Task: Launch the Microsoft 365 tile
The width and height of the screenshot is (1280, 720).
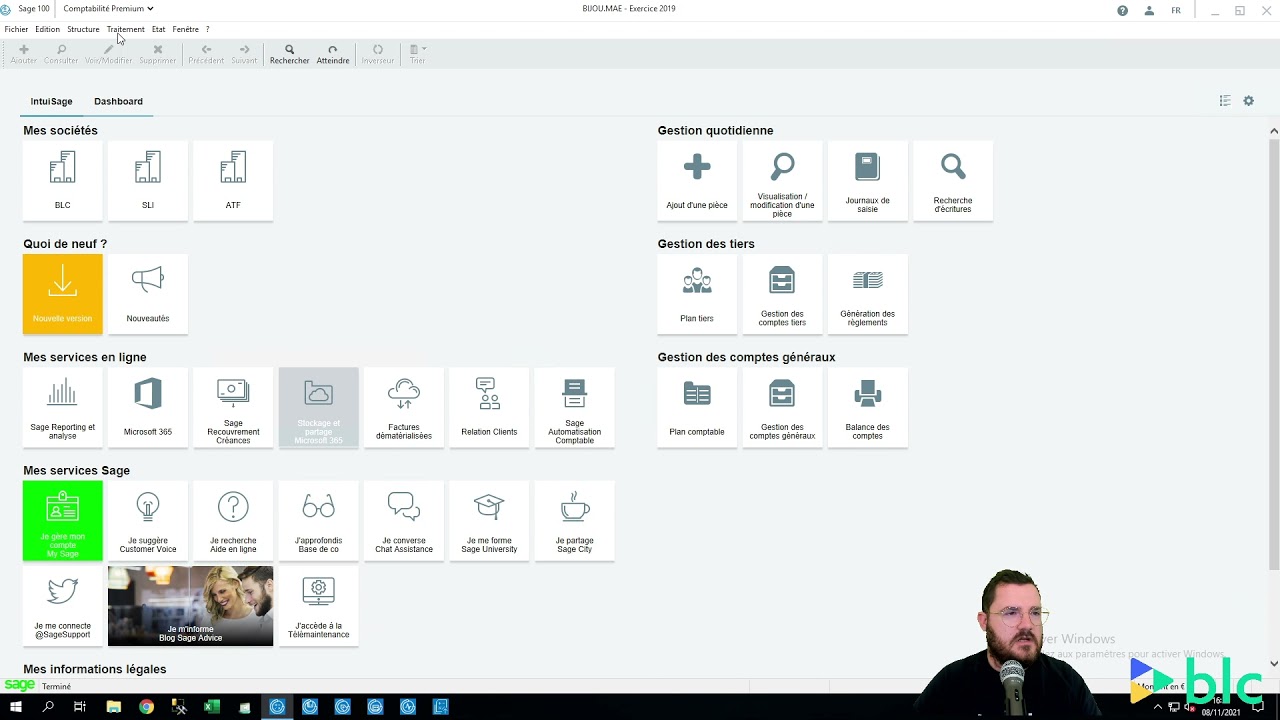Action: point(148,407)
